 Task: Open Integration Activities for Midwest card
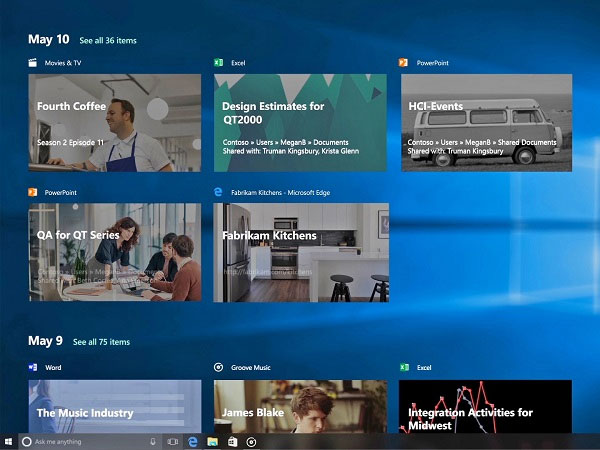[x=486, y=406]
